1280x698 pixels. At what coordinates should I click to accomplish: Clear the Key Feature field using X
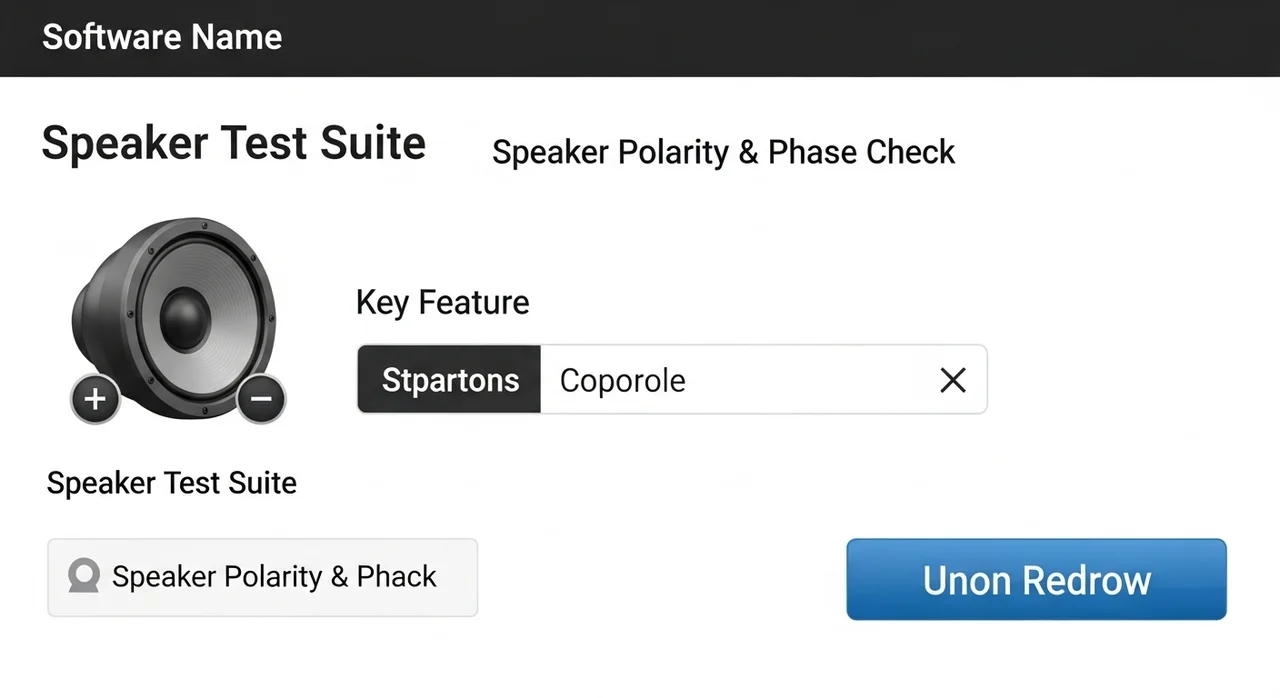click(x=953, y=380)
